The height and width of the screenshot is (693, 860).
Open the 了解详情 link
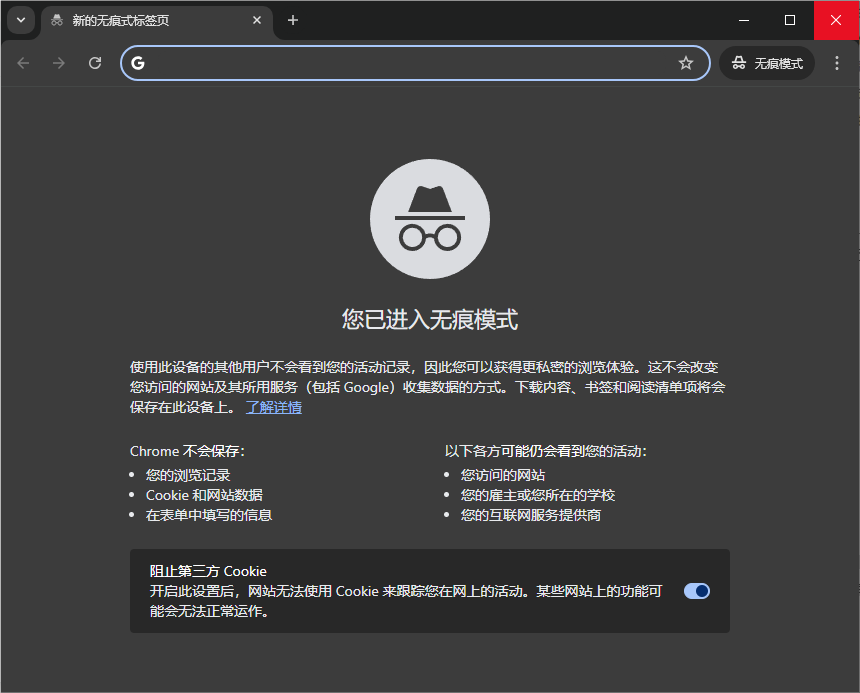pyautogui.click(x=273, y=407)
